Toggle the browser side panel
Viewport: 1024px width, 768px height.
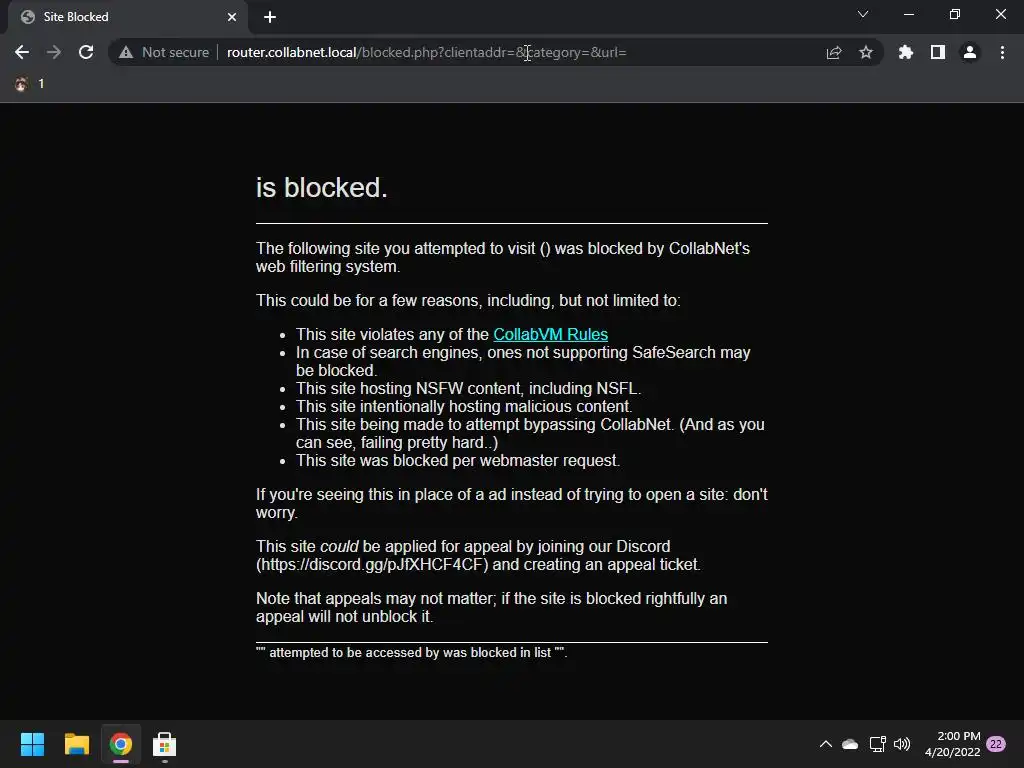[x=938, y=52]
